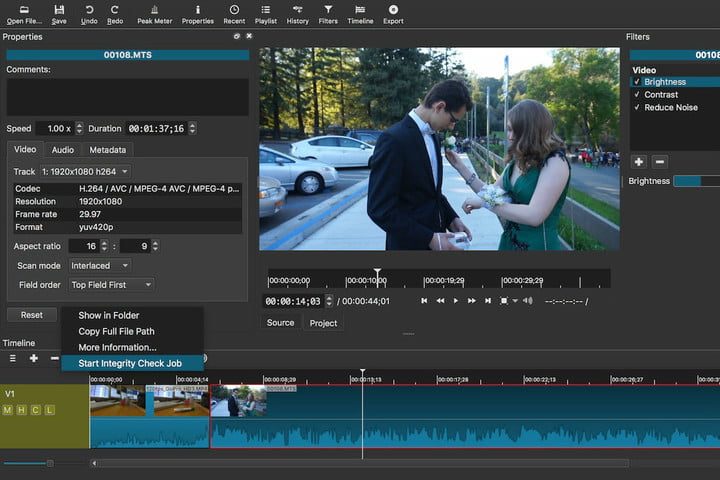Click the Undo toolbar icon
The width and height of the screenshot is (720, 480).
click(x=88, y=13)
